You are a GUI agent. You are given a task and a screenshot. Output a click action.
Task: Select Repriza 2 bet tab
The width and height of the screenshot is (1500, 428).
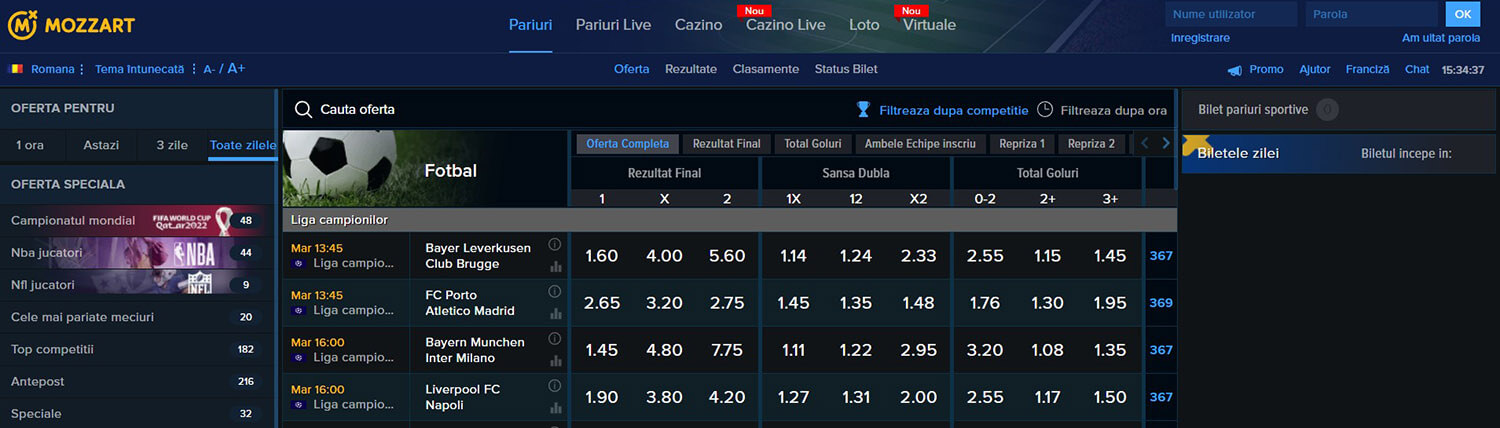(x=1091, y=144)
